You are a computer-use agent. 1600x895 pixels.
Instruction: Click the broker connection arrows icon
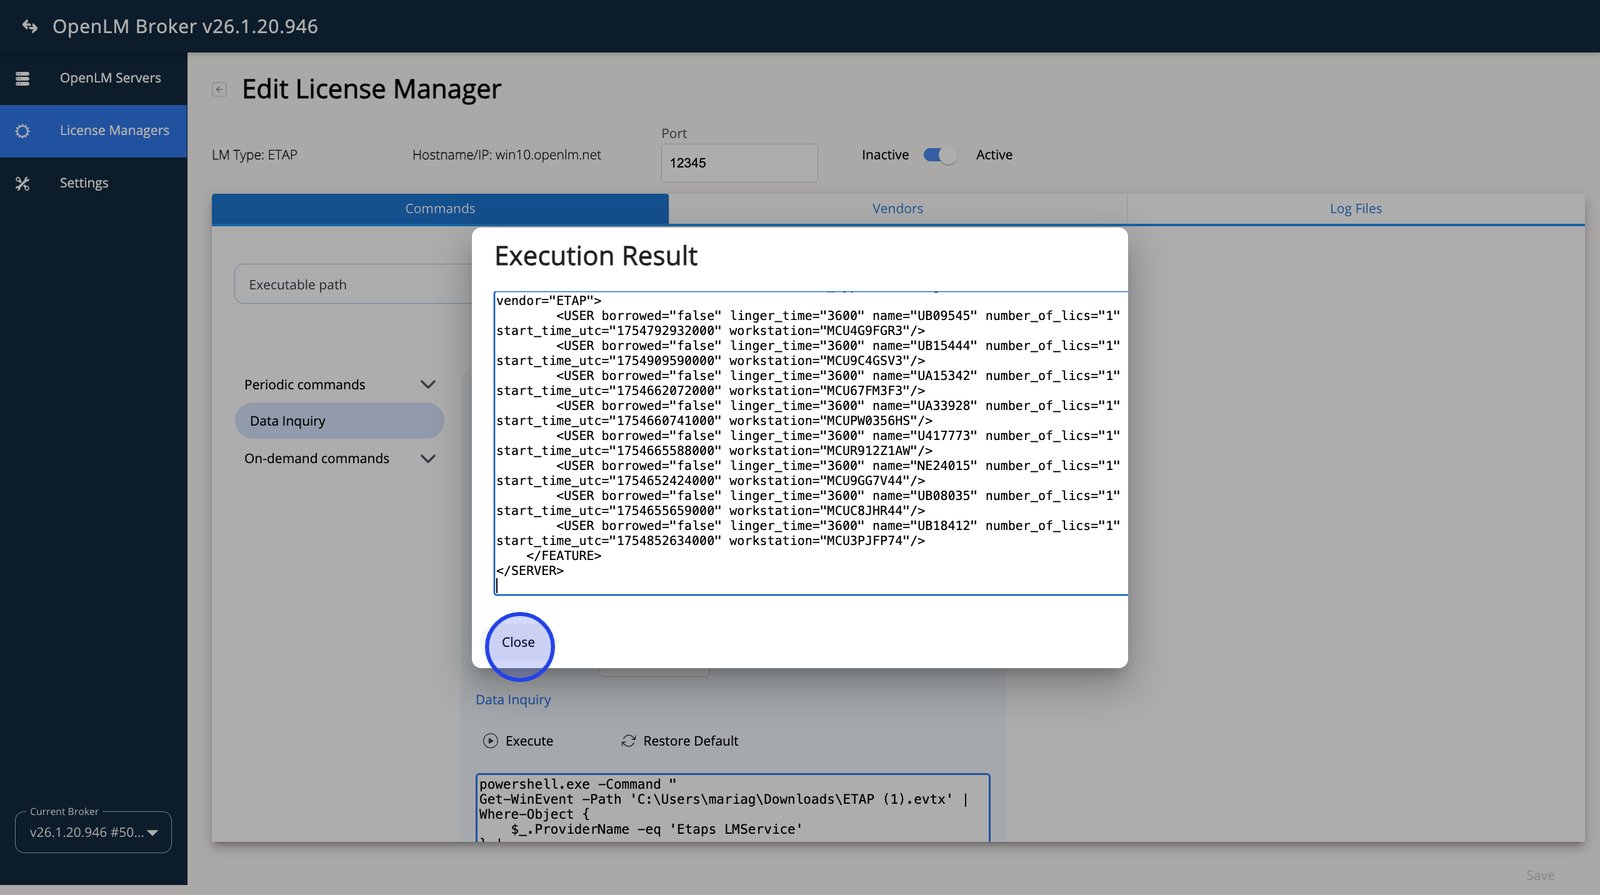[x=30, y=26]
